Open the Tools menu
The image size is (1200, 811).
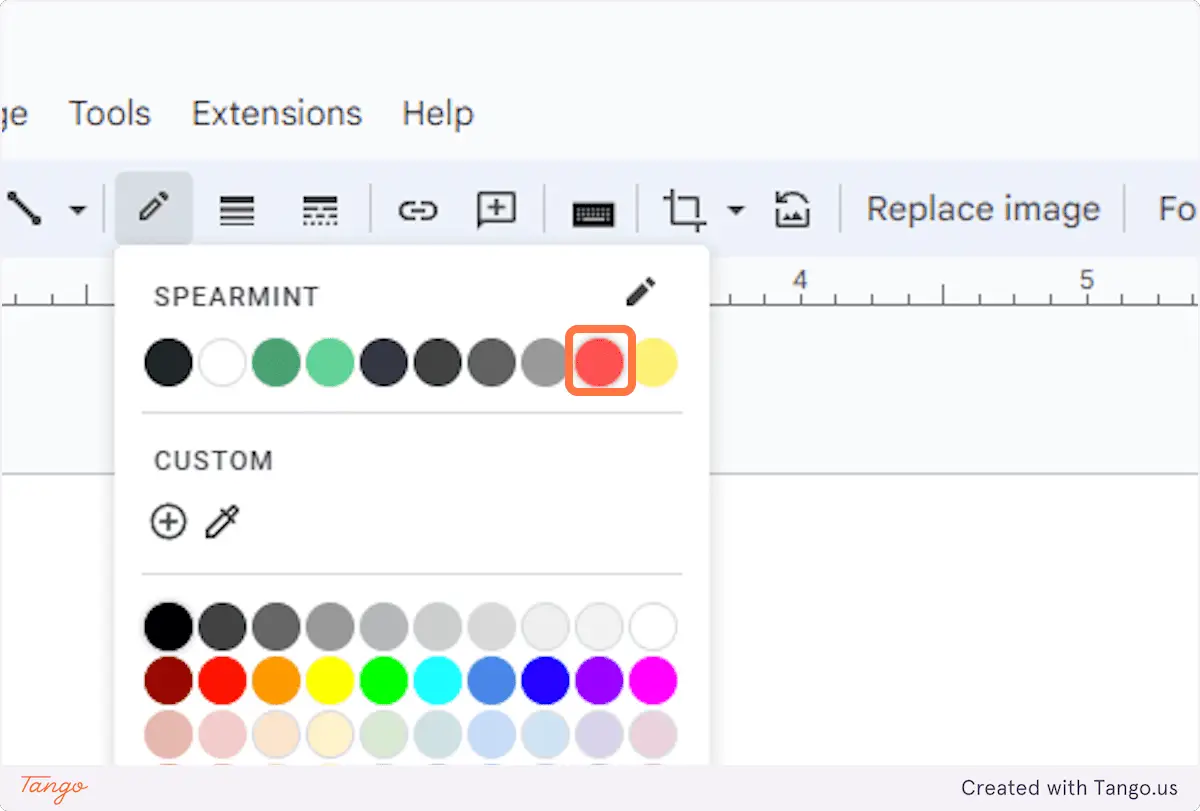pyautogui.click(x=110, y=113)
